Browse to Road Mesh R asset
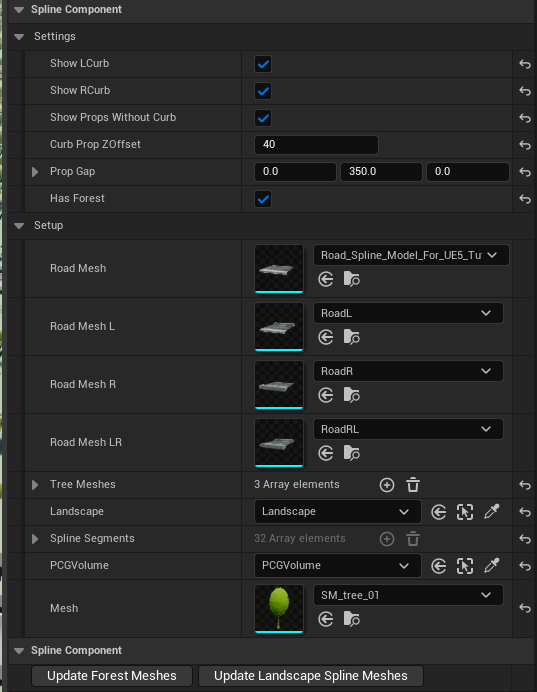The width and height of the screenshot is (537, 692). pos(352,395)
